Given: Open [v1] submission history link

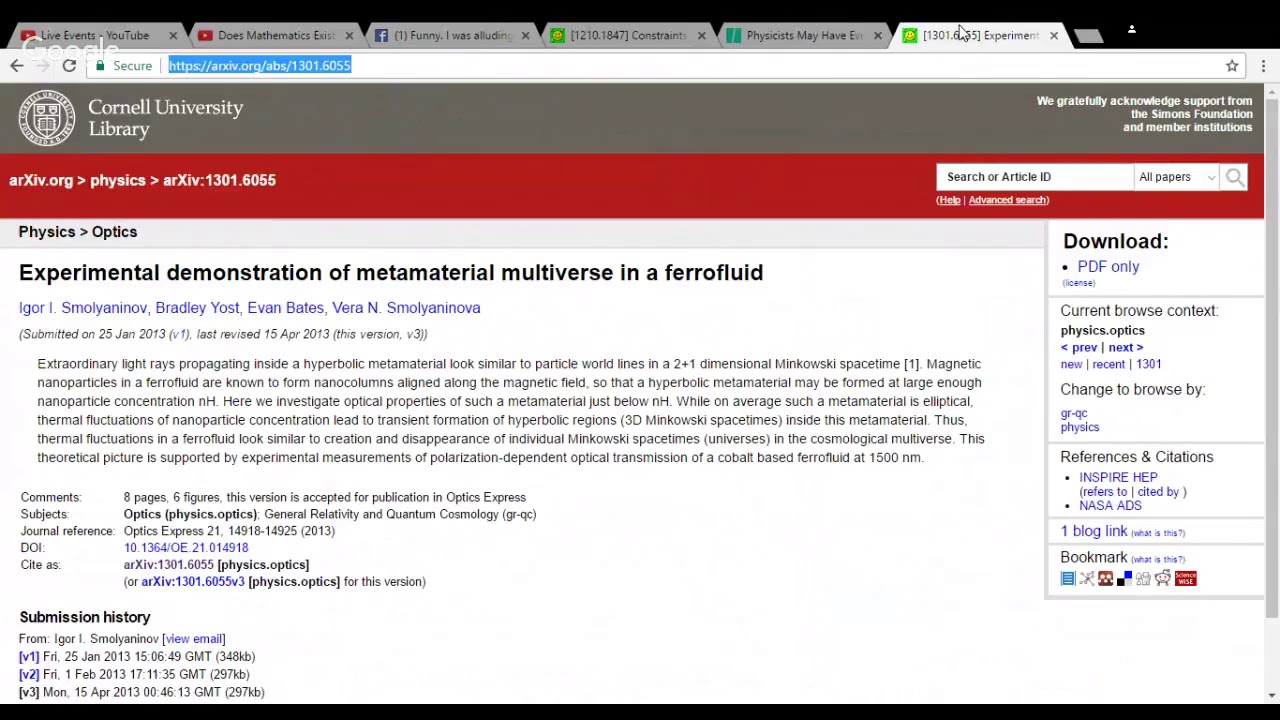Looking at the screenshot, I should (29, 657).
